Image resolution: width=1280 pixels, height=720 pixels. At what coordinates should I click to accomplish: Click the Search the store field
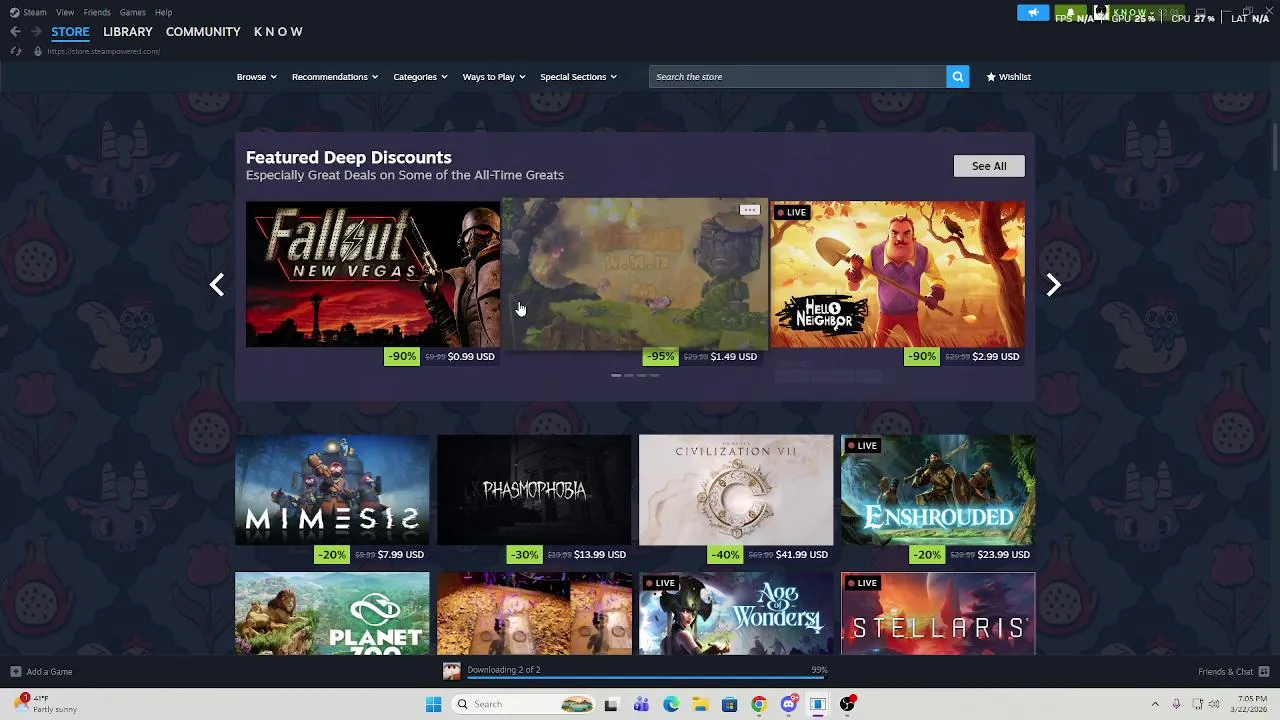point(797,77)
